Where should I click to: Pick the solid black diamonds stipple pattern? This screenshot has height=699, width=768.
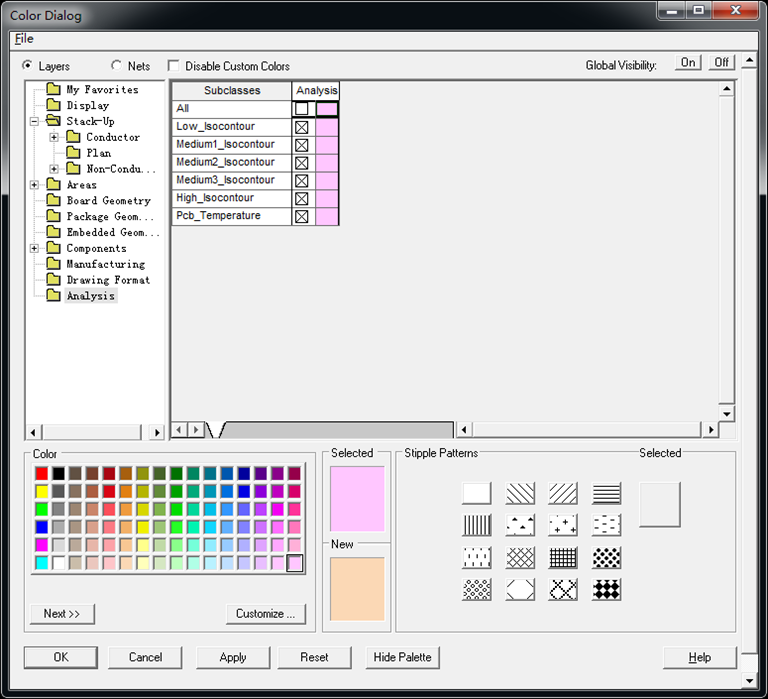(606, 589)
